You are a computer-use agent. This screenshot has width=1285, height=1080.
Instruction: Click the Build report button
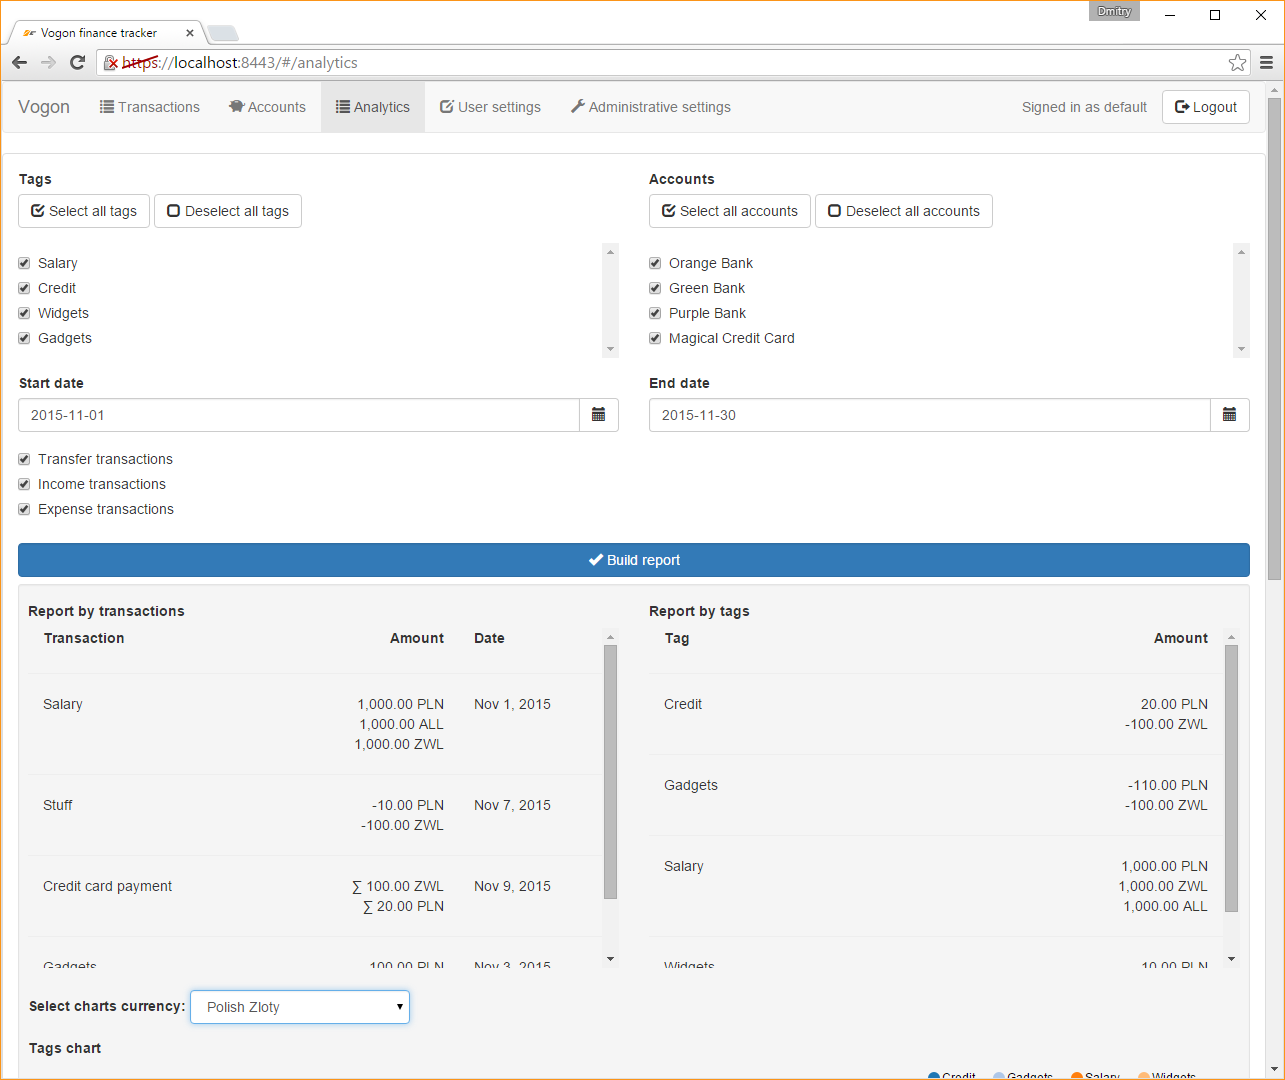[634, 560]
